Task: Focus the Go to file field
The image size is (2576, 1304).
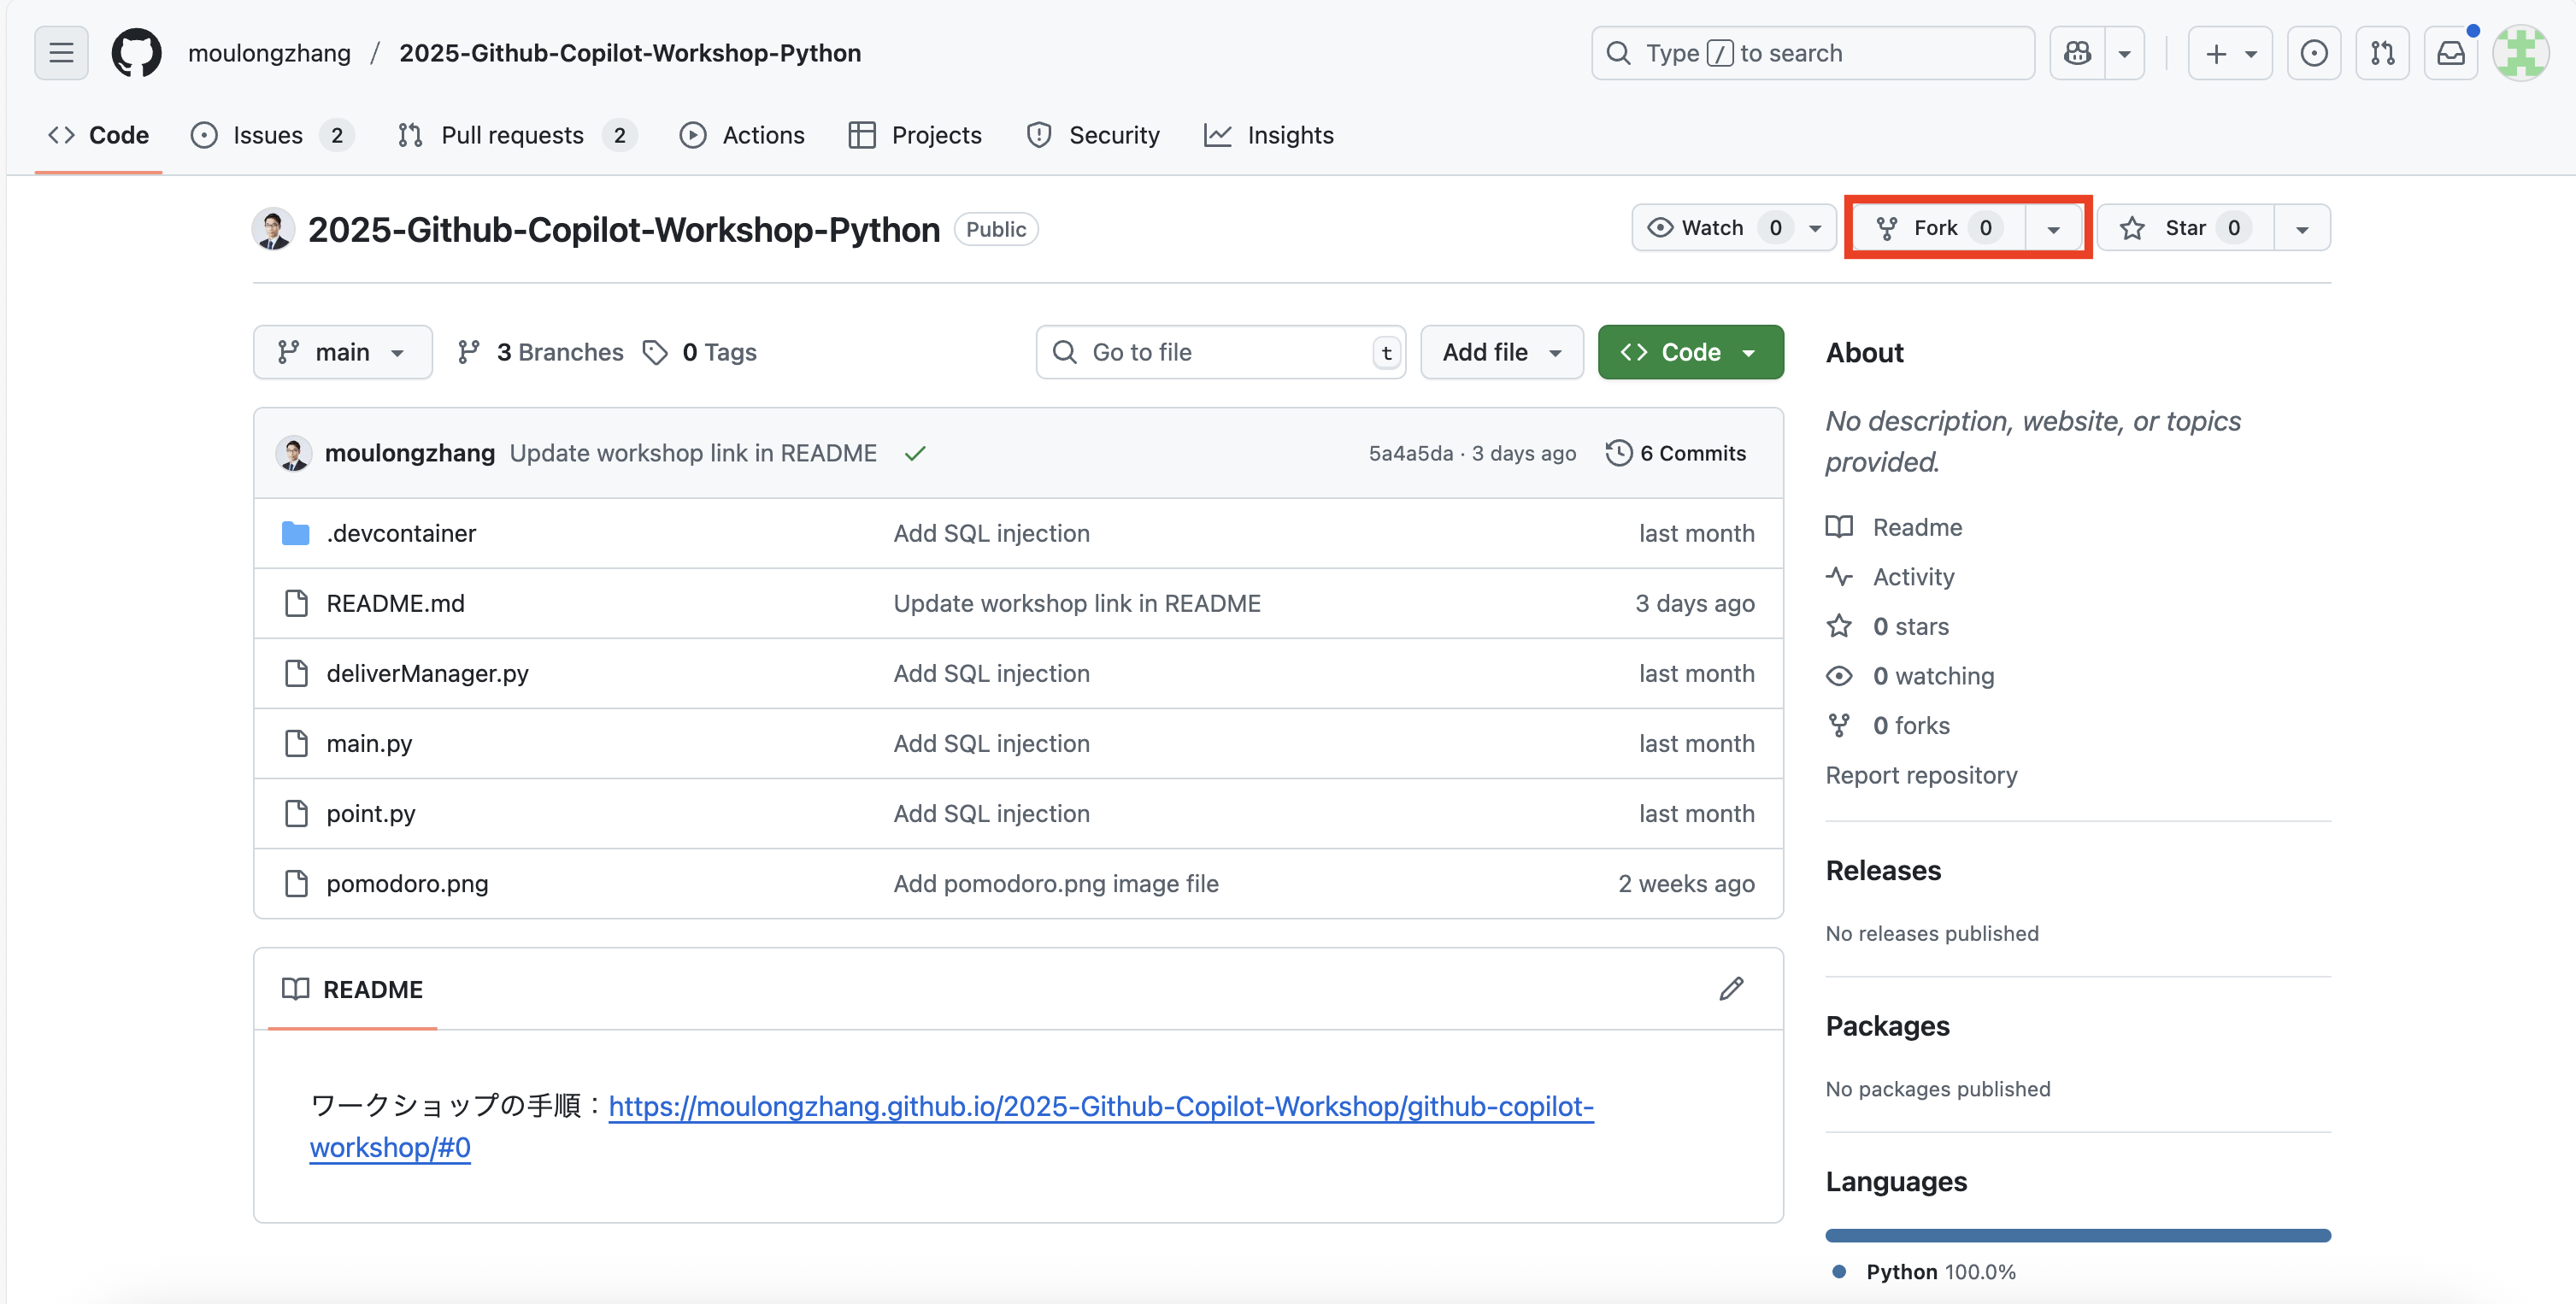Action: (x=1221, y=352)
